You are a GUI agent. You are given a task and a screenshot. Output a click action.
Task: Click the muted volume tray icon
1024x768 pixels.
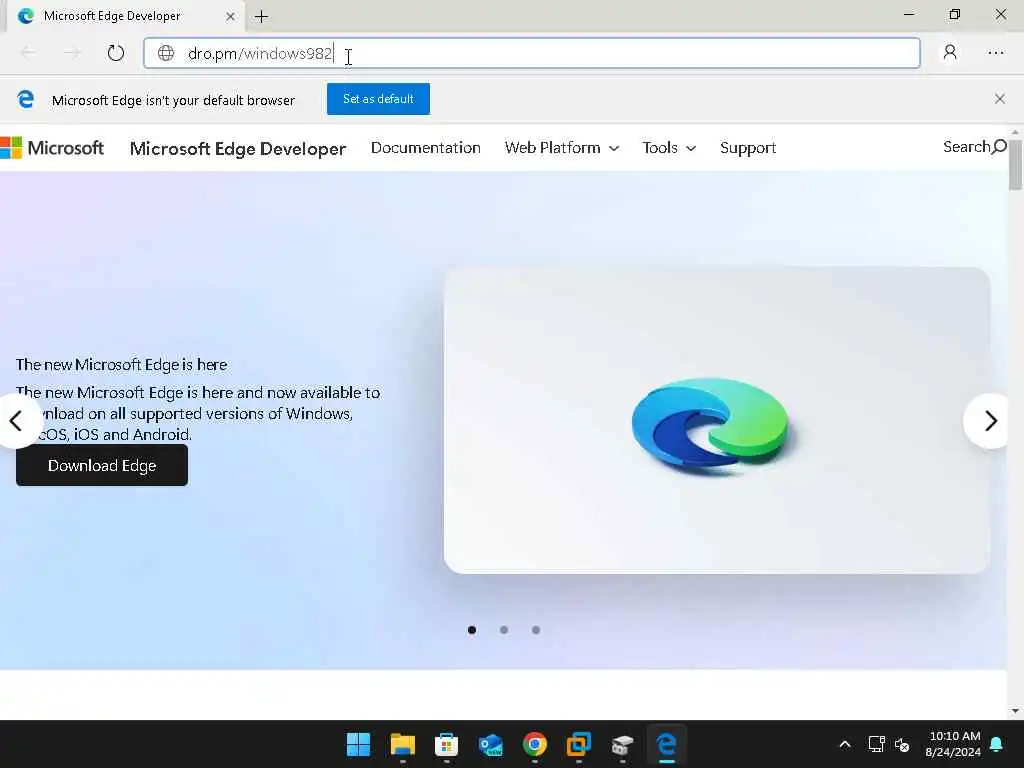click(x=902, y=744)
